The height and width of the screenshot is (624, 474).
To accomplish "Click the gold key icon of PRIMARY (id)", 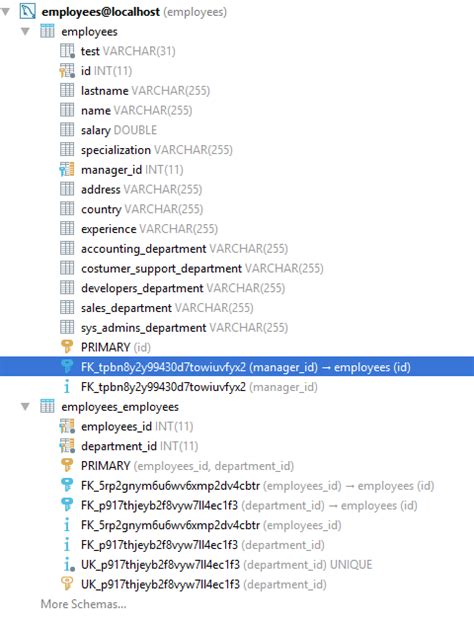I will pos(67,347).
